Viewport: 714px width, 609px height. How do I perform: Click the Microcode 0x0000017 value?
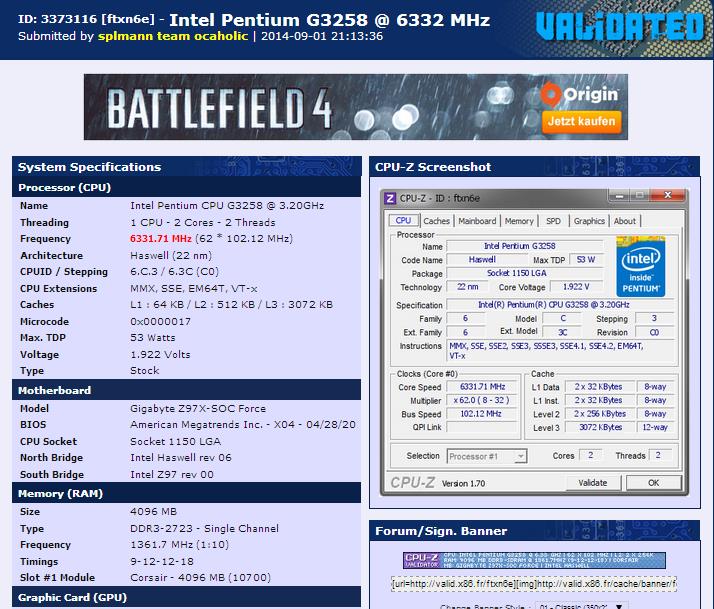(161, 322)
